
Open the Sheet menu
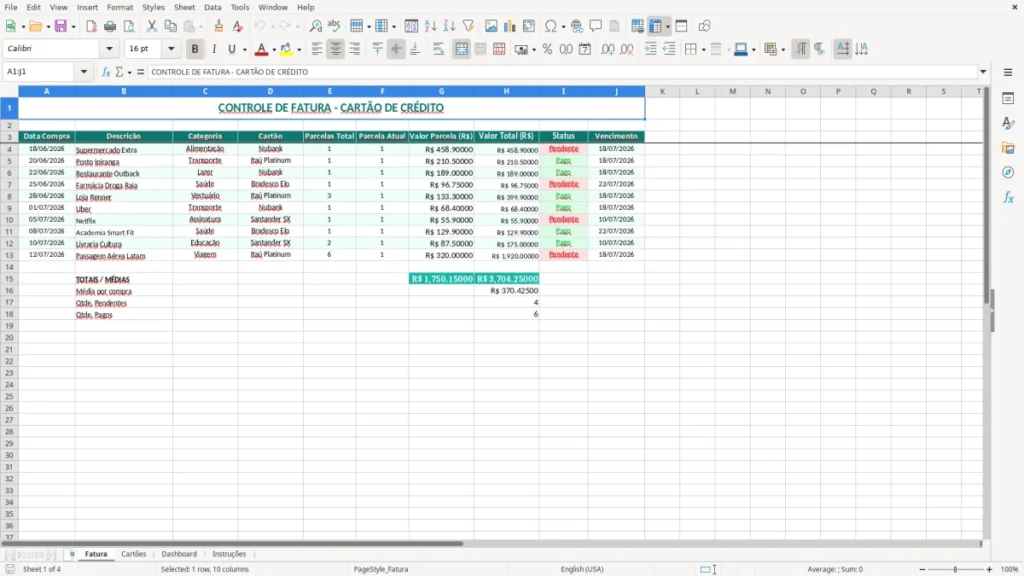184,7
